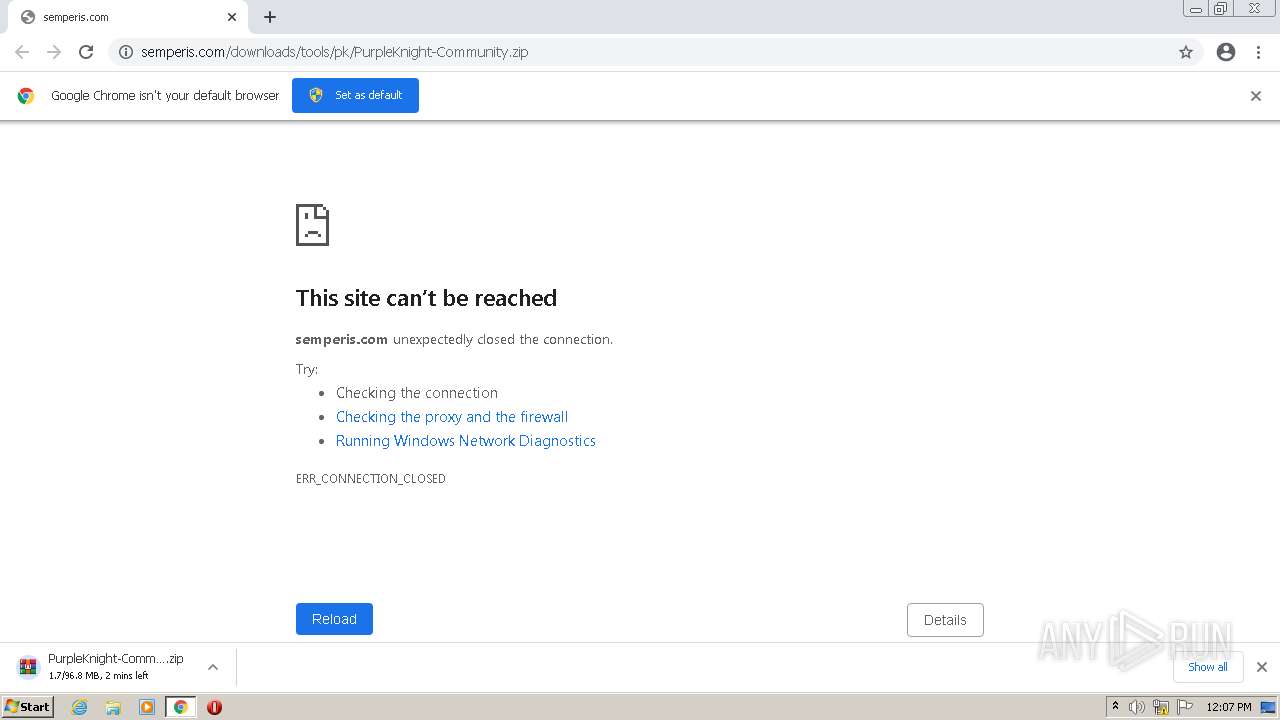
Task: Click Show desktop button on the taskbar
Action: point(1268,707)
